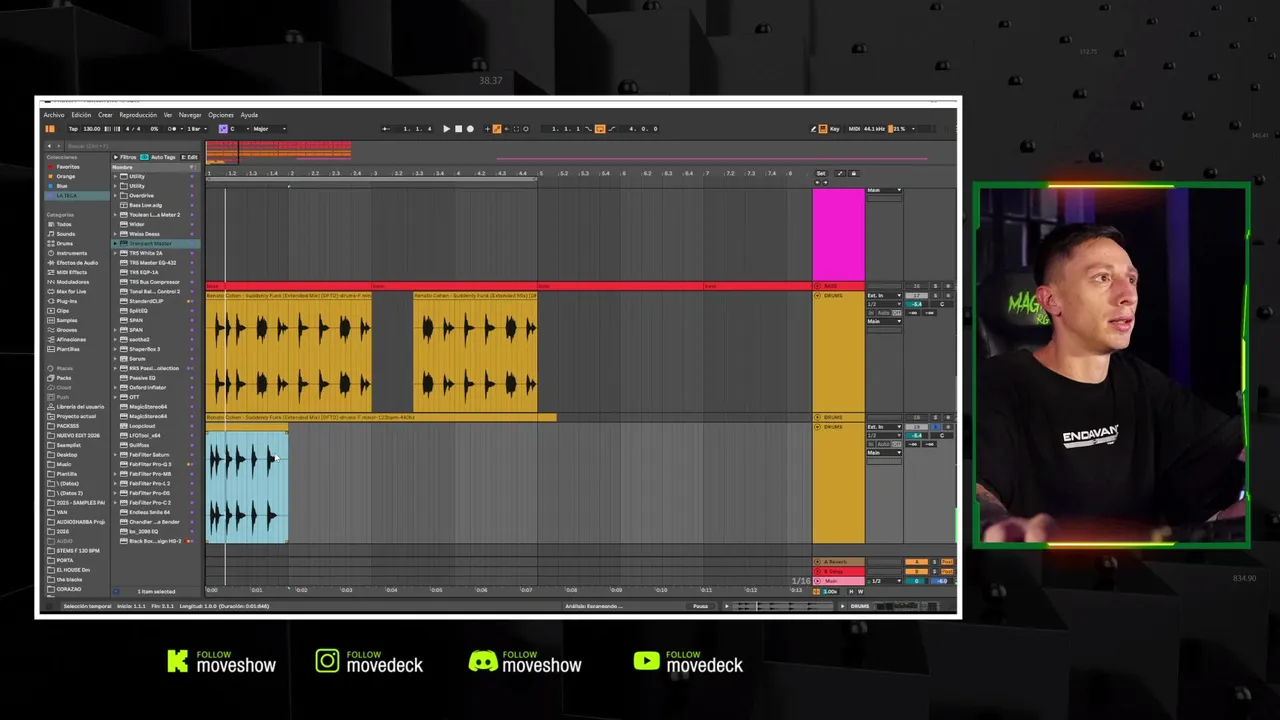
Task: Click the browser Edit button
Action: pyautogui.click(x=189, y=157)
